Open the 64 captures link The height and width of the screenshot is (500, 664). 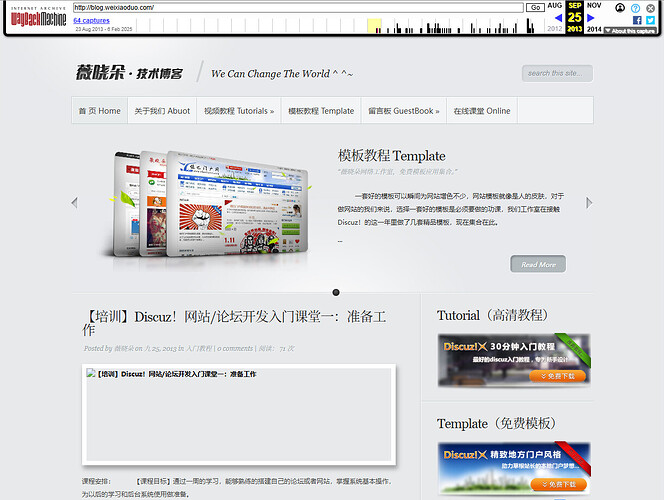[91, 20]
